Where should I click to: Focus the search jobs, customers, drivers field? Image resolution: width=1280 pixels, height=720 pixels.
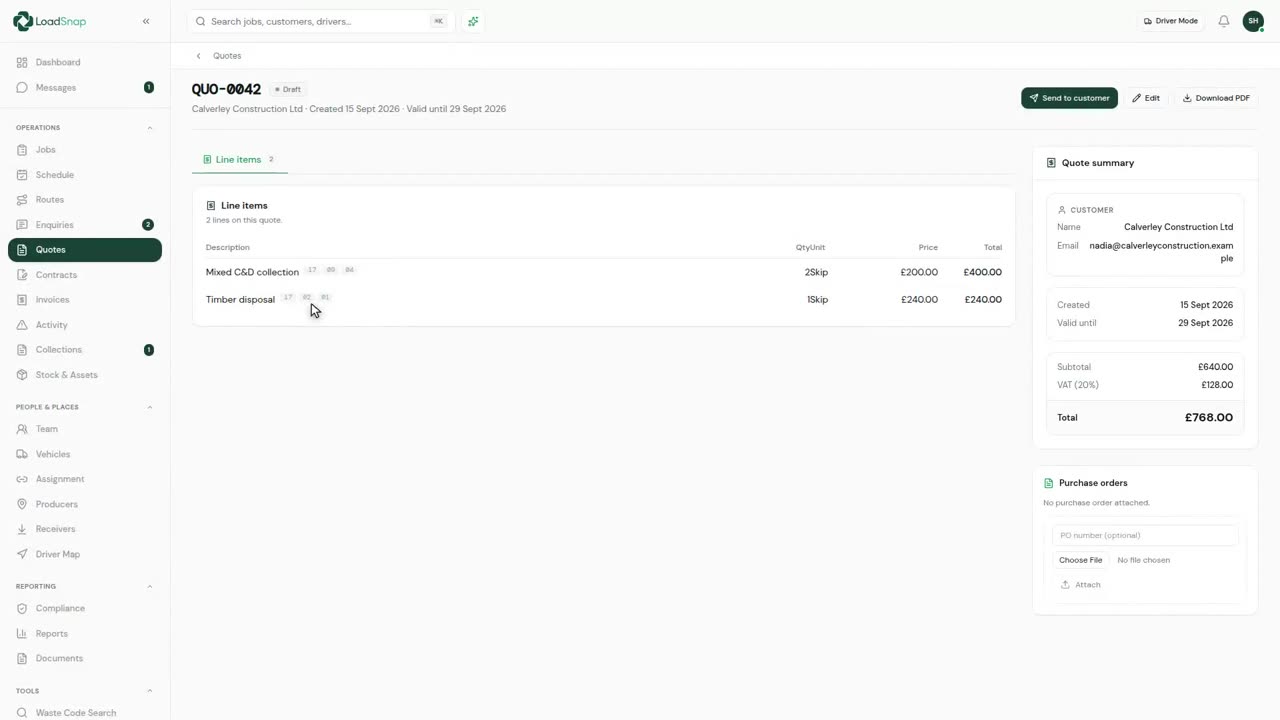321,21
